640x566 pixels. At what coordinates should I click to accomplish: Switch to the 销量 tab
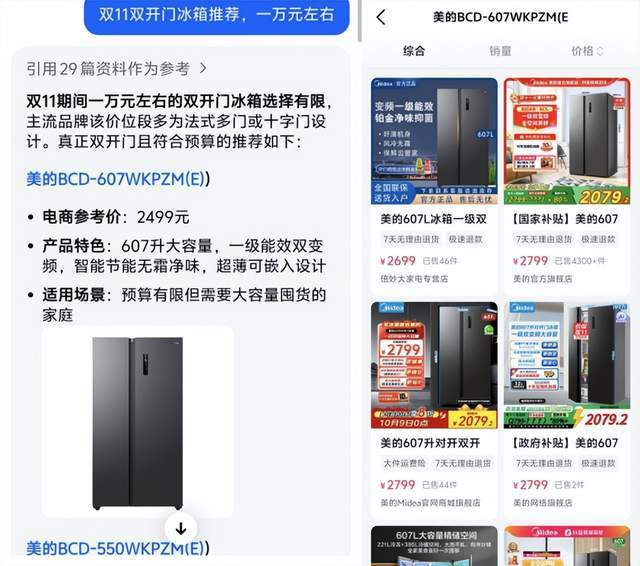point(500,51)
